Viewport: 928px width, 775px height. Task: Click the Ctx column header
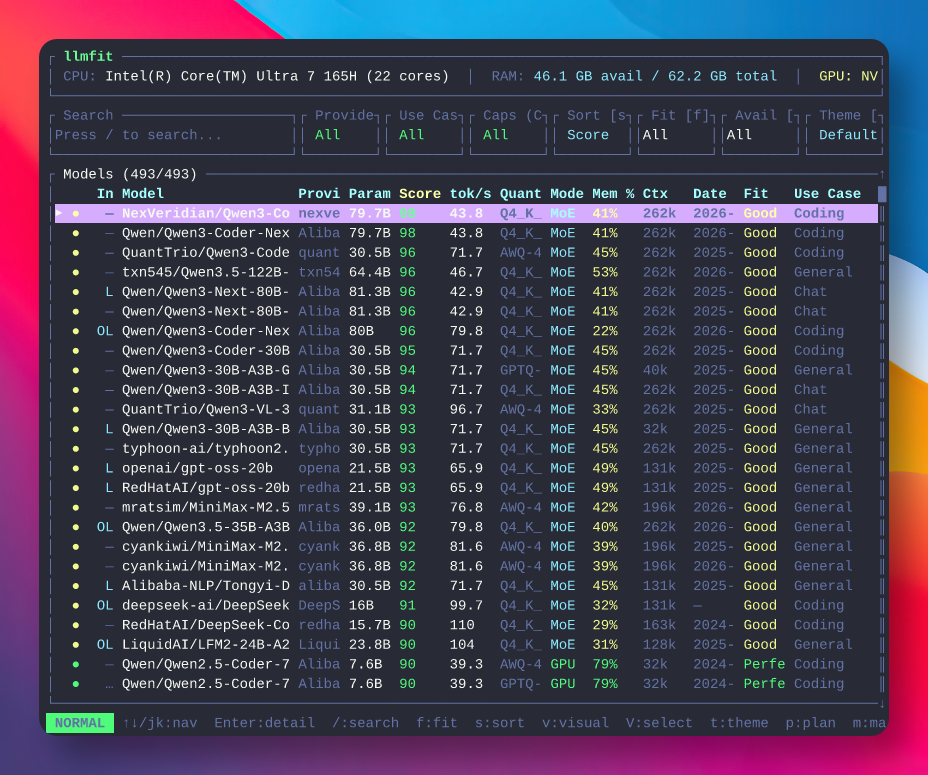(655, 194)
